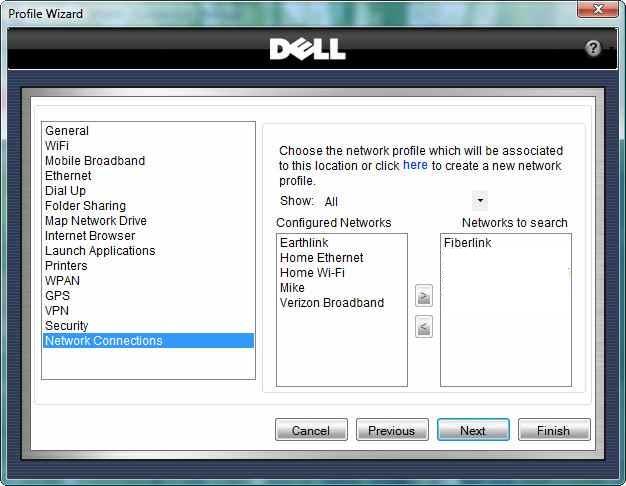Viewport: 626px width, 486px height.
Task: Select Fiberlink in Networks to search
Action: 466,243
